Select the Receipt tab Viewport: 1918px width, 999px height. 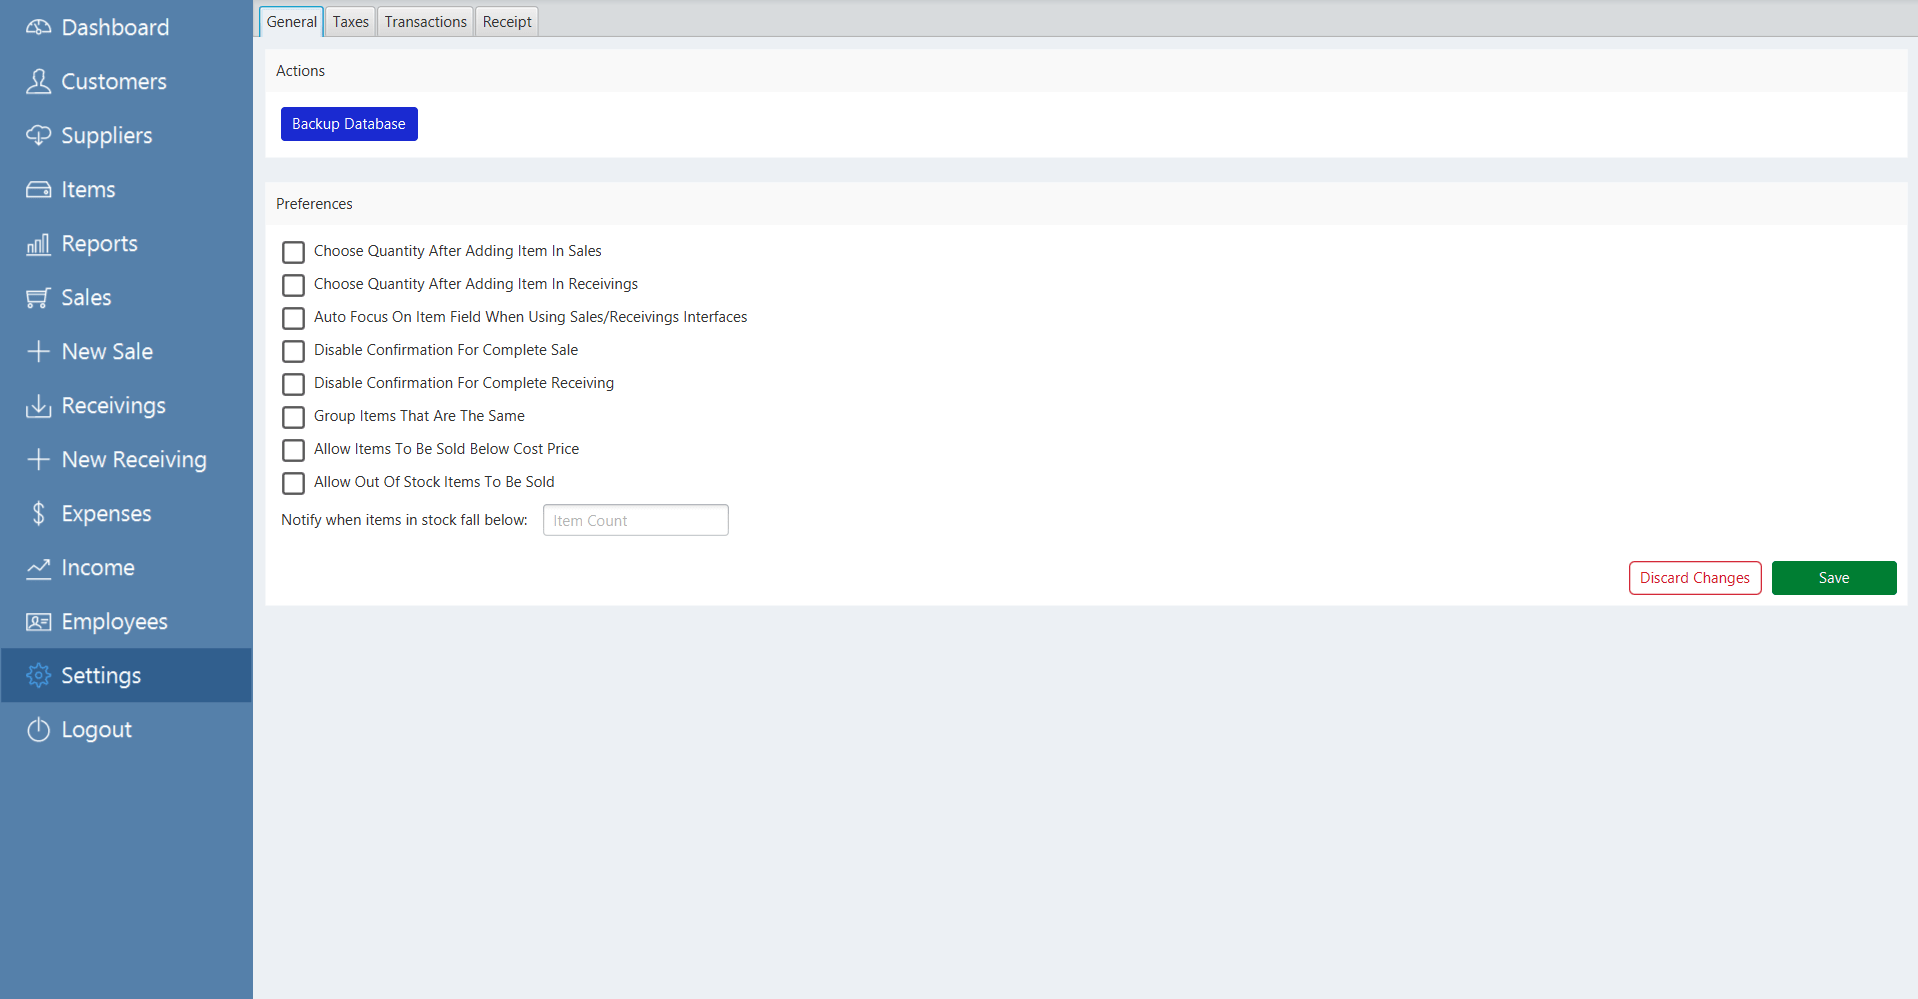point(507,22)
